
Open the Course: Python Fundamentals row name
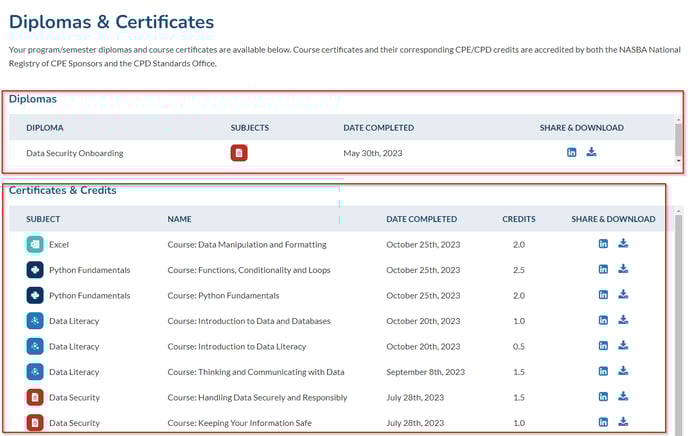[x=223, y=296]
